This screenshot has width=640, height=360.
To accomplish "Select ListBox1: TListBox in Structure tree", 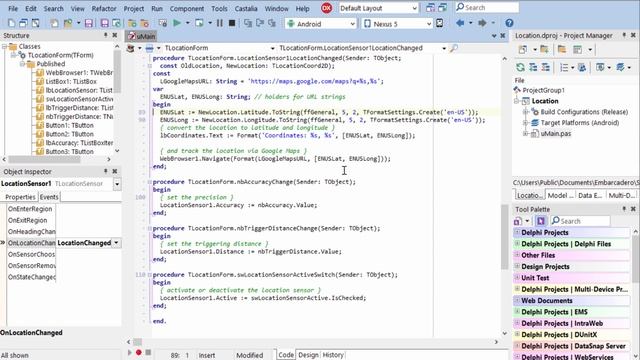I will pyautogui.click(x=71, y=82).
